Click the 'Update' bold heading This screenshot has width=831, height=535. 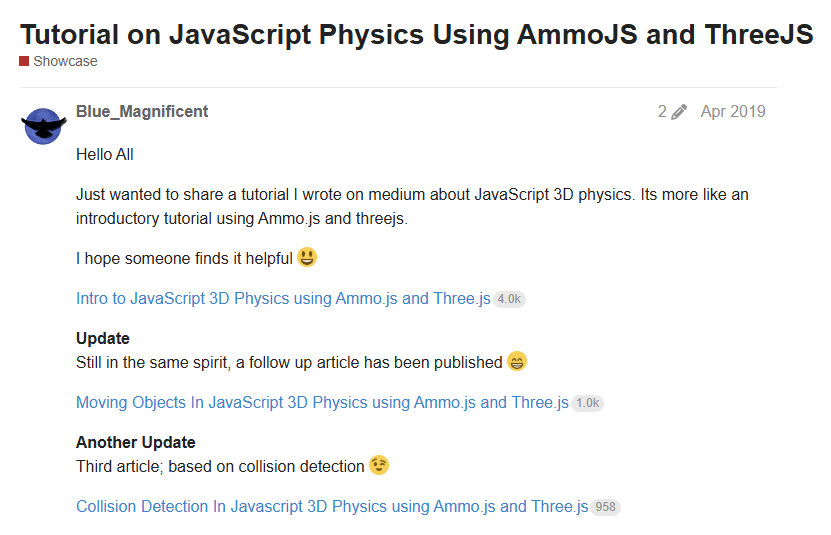tap(103, 338)
